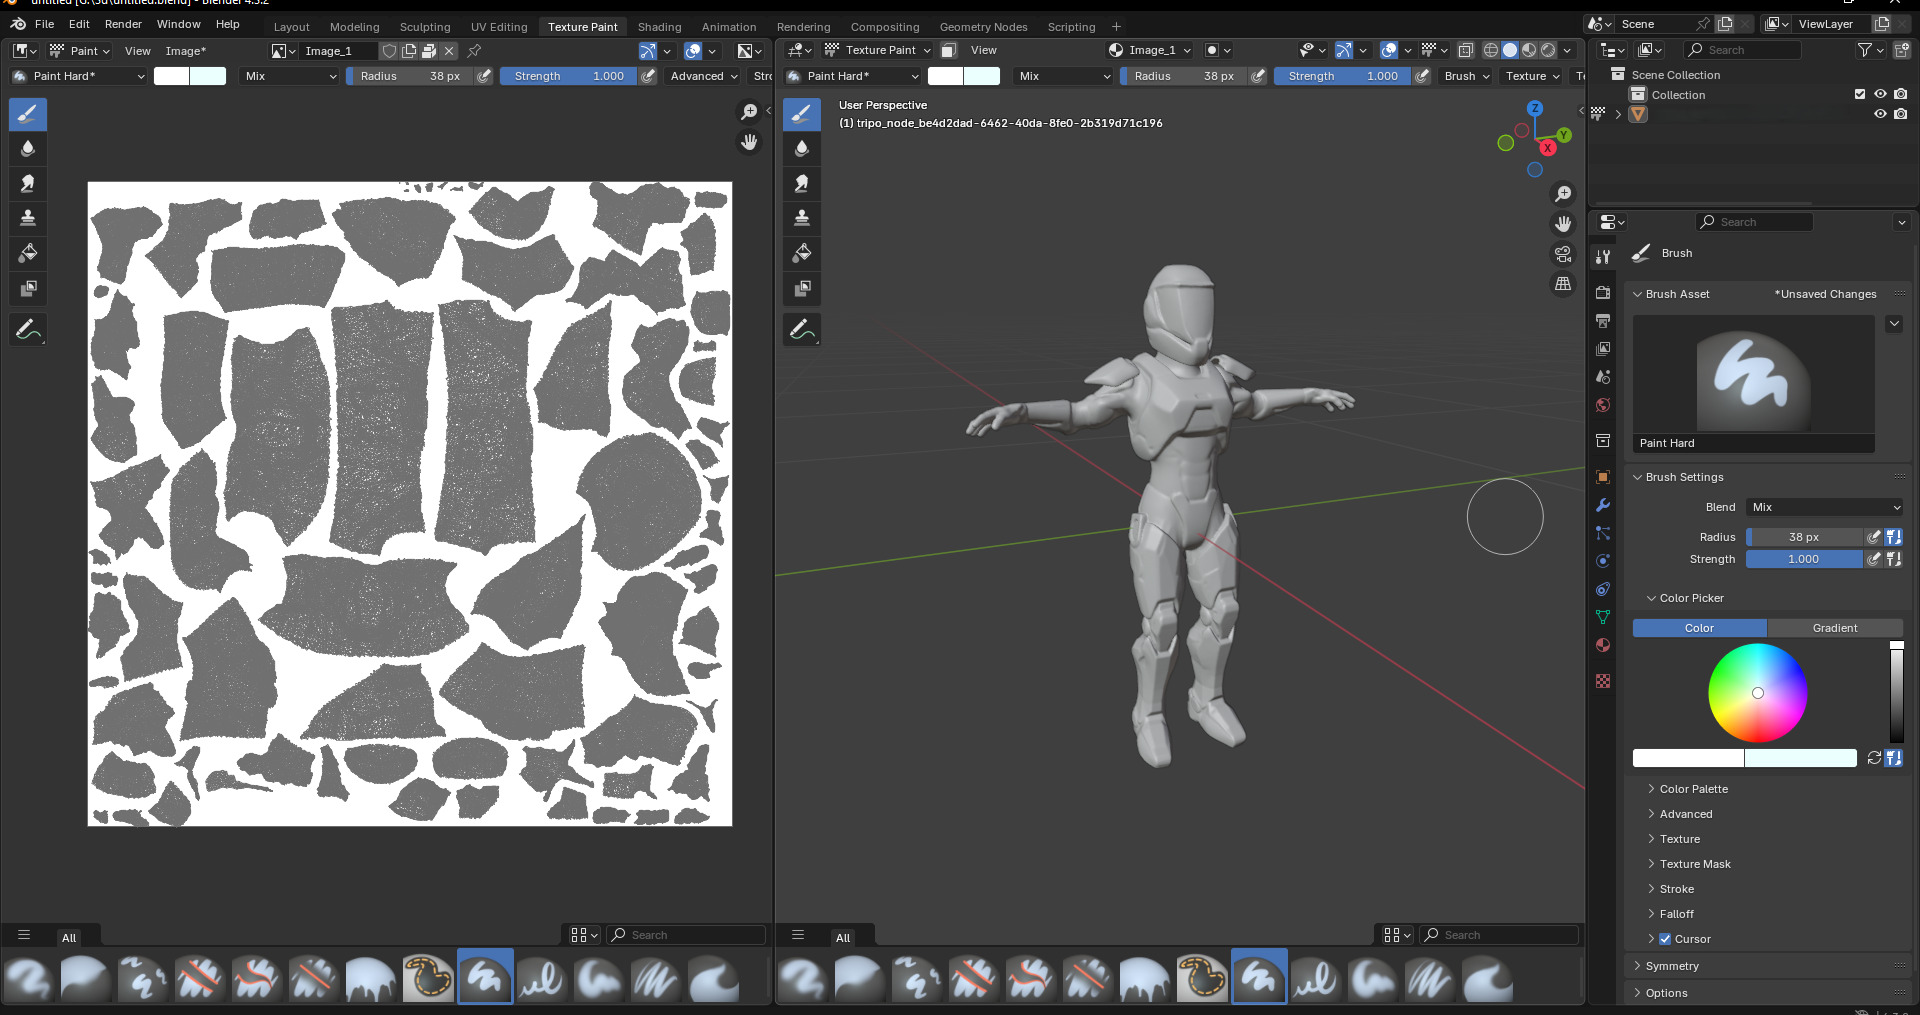Select the Mask tool in 3D viewport toolbar
The height and width of the screenshot is (1015, 1920).
[x=801, y=288]
